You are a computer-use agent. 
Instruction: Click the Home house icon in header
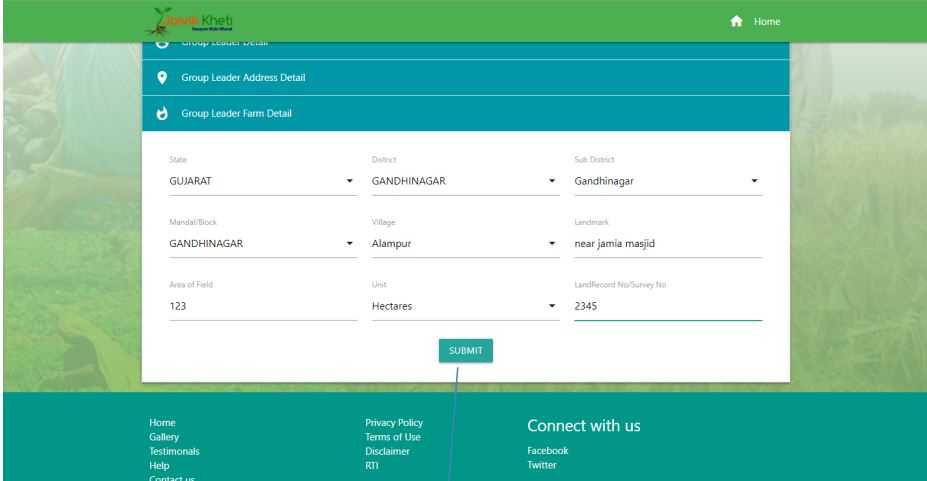coord(737,21)
